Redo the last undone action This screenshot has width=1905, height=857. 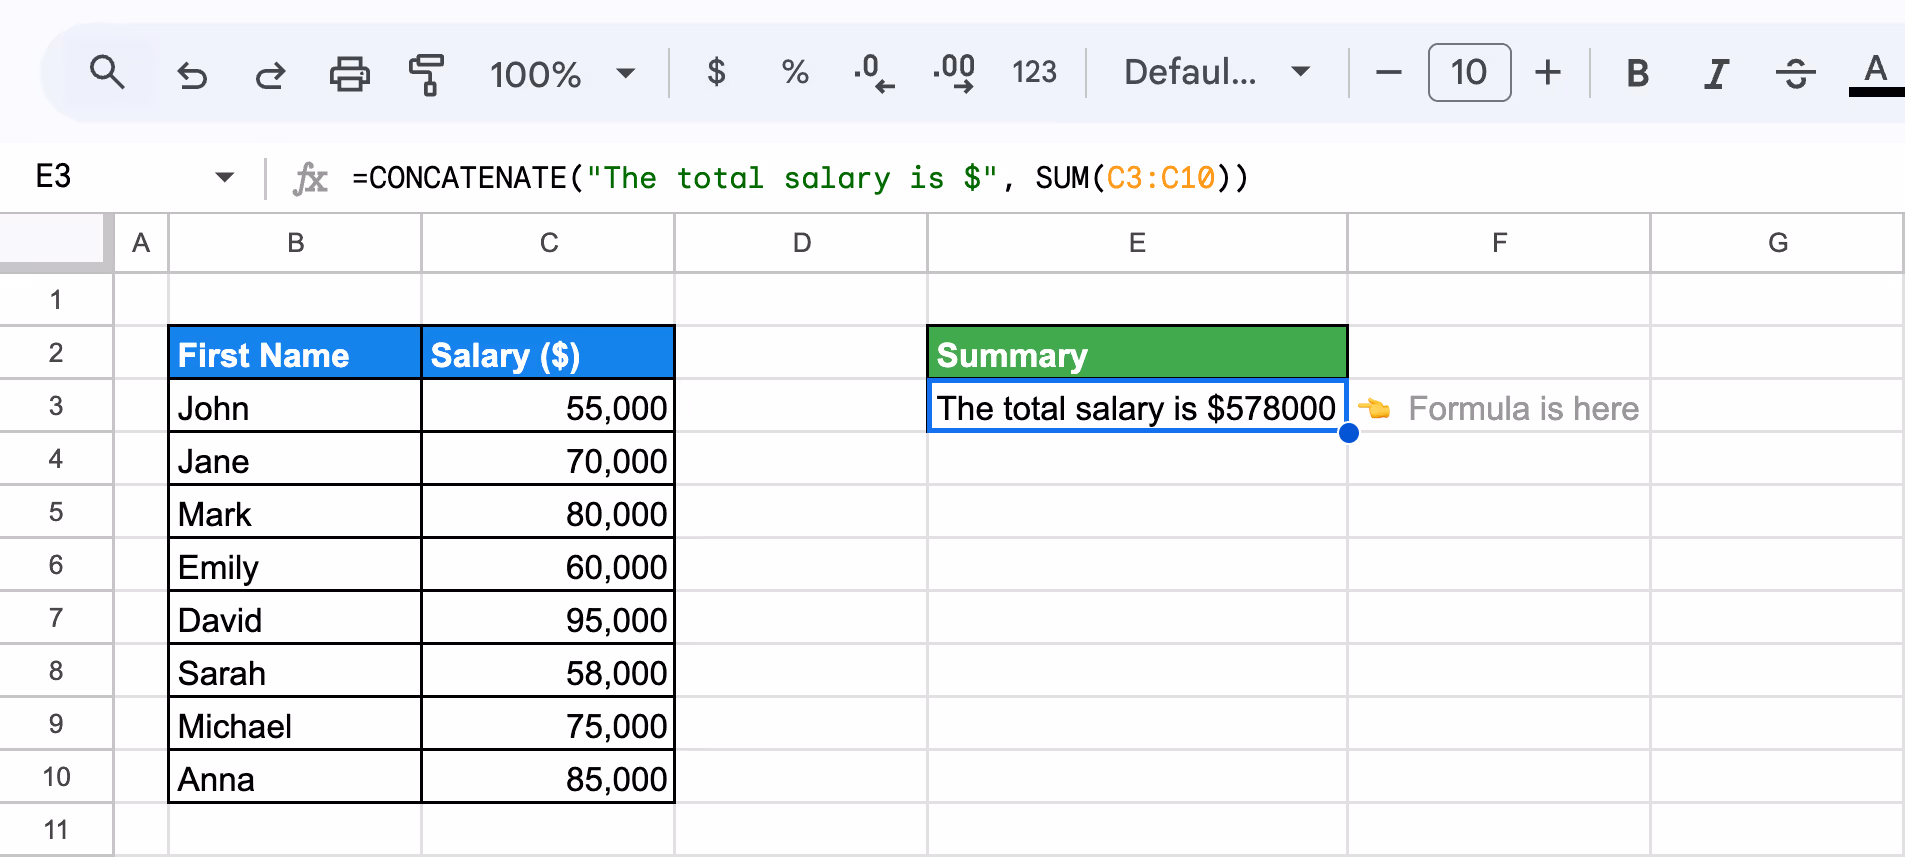(x=270, y=74)
